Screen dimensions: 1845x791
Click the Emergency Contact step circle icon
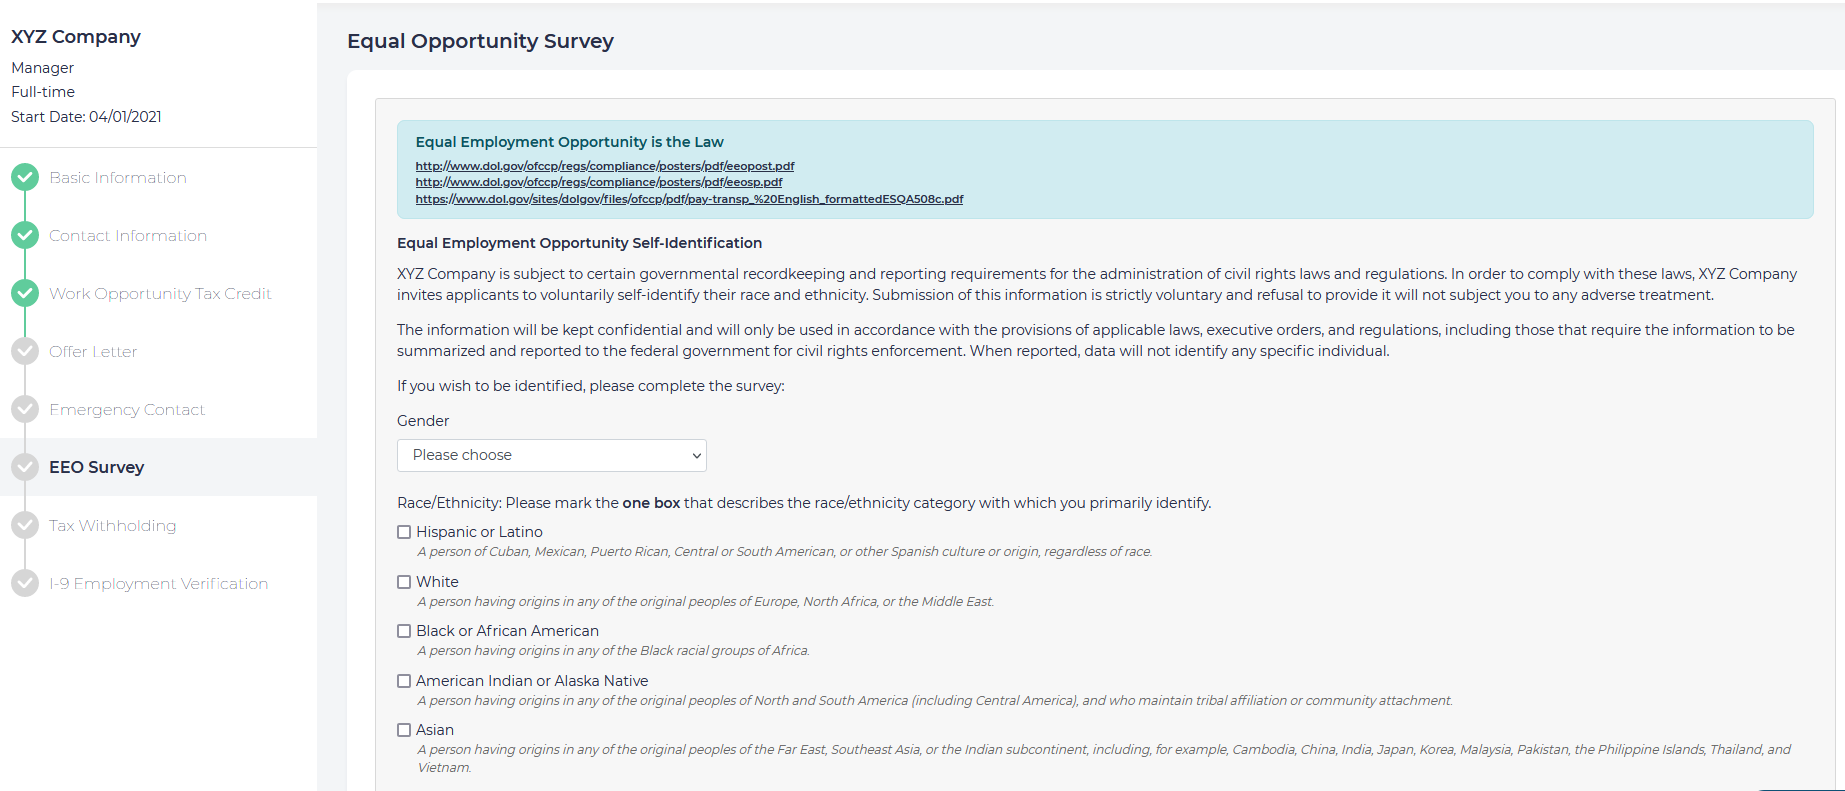[x=25, y=409]
